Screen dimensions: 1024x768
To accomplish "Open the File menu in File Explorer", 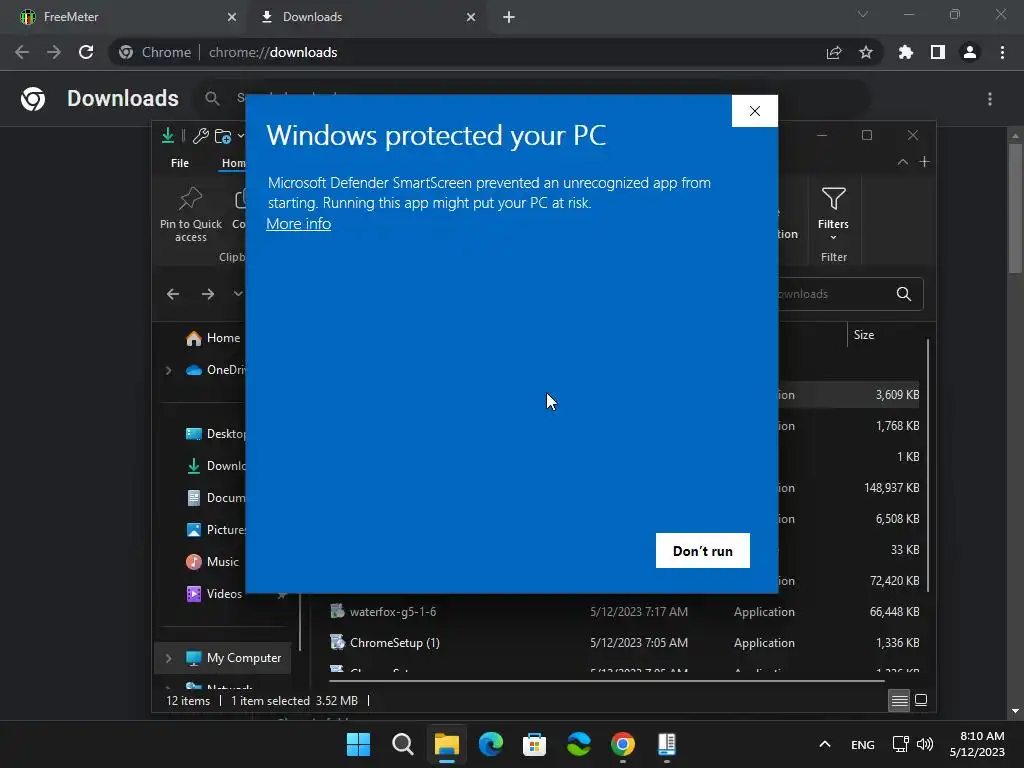I will coord(180,163).
